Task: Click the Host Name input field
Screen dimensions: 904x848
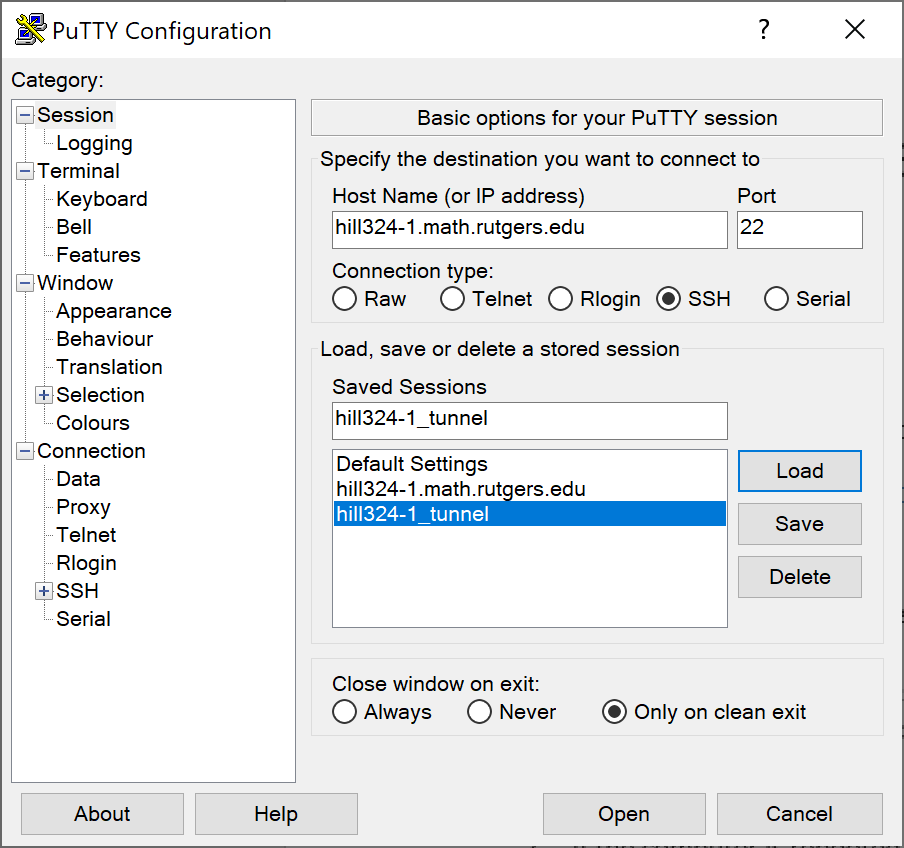Action: (530, 230)
